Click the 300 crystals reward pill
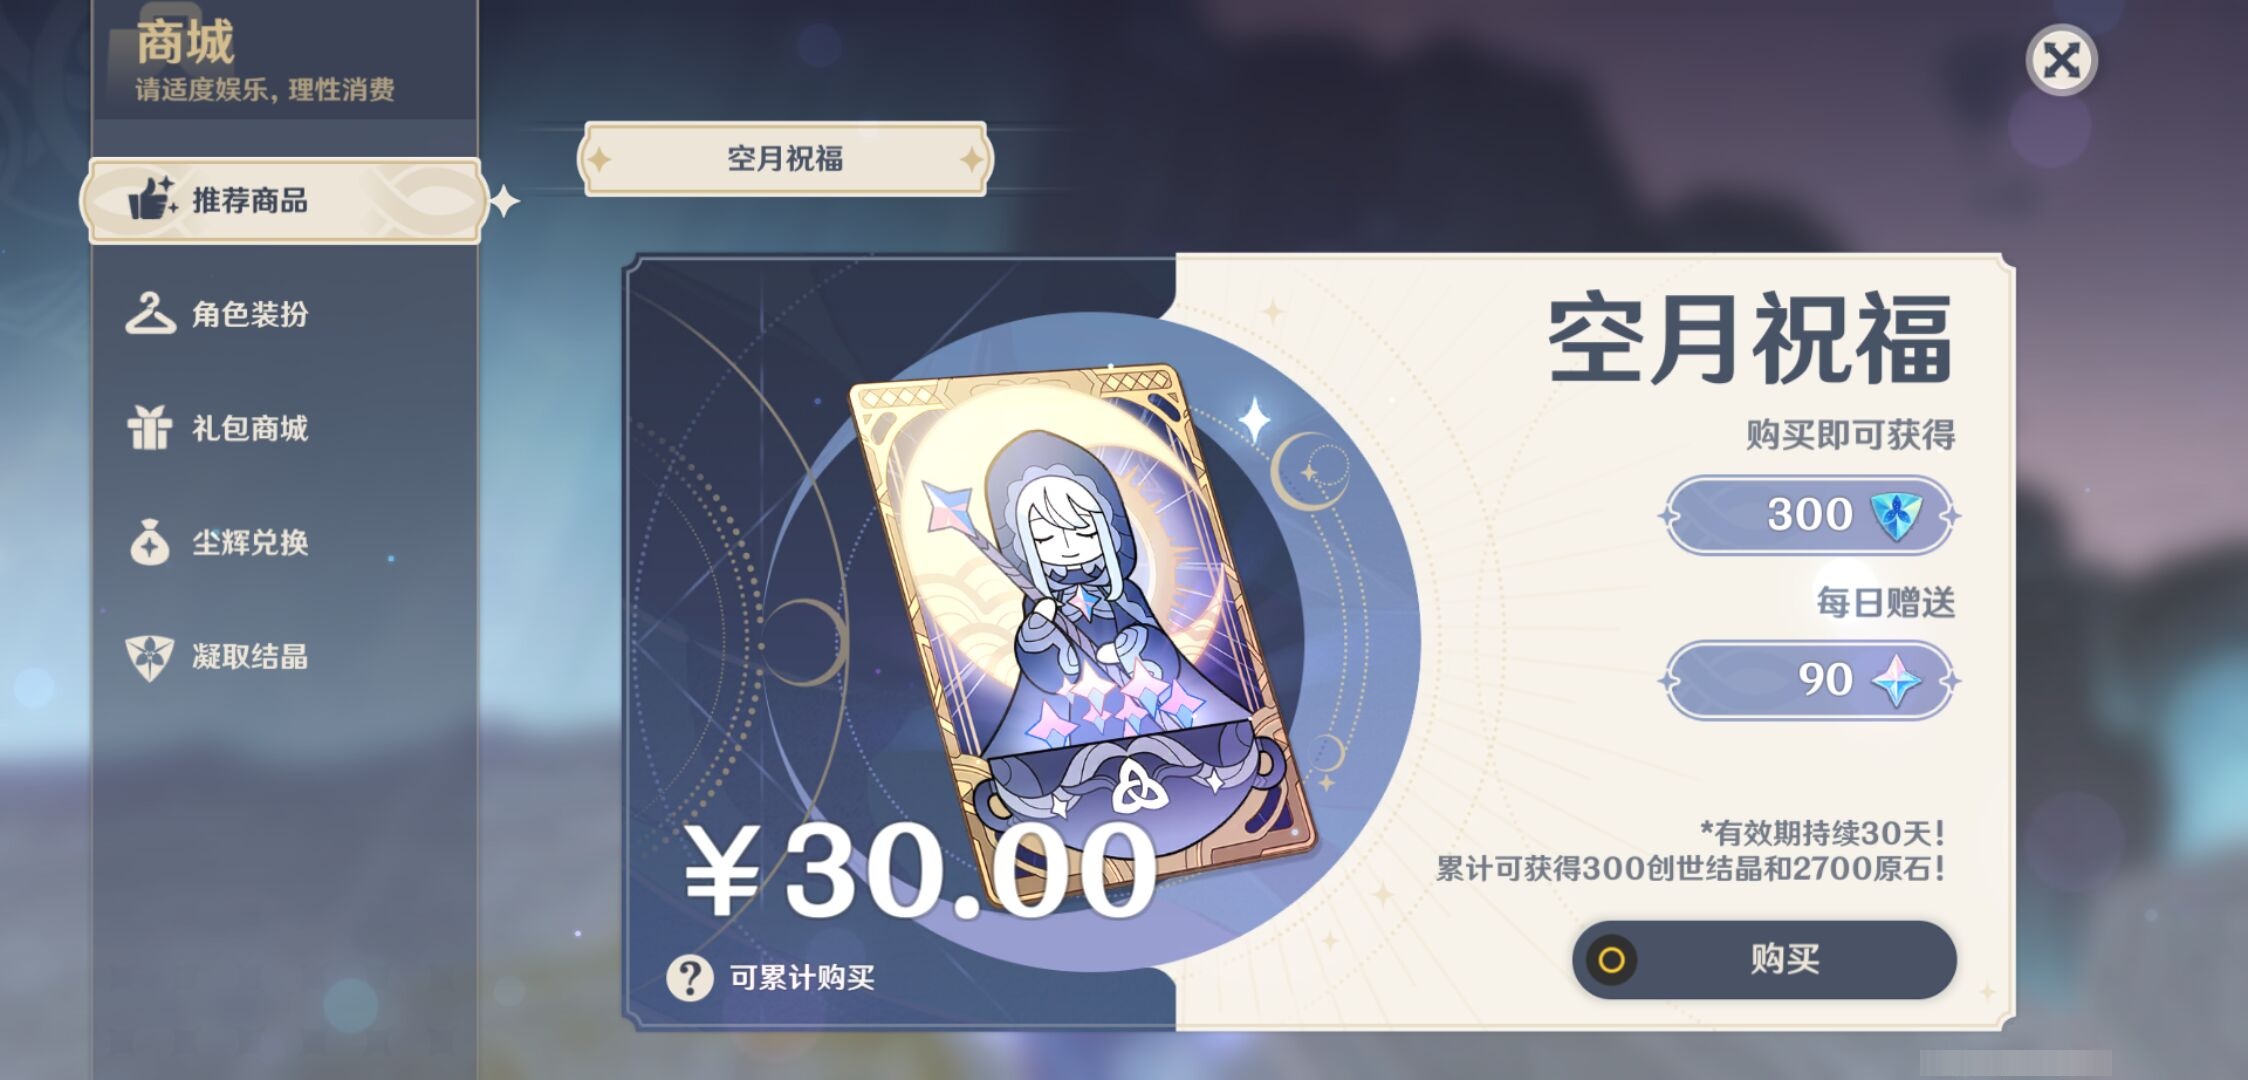The width and height of the screenshot is (2248, 1080). pyautogui.click(x=1809, y=515)
